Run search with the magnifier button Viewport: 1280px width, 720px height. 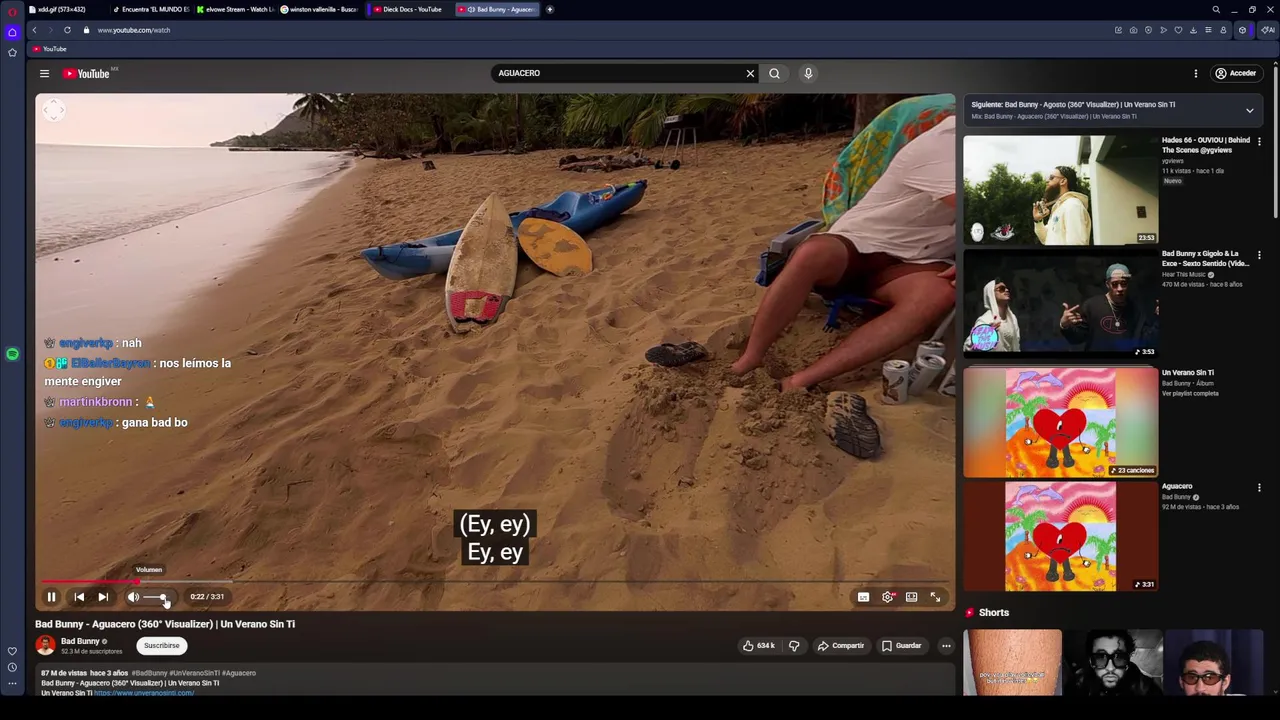(x=774, y=73)
